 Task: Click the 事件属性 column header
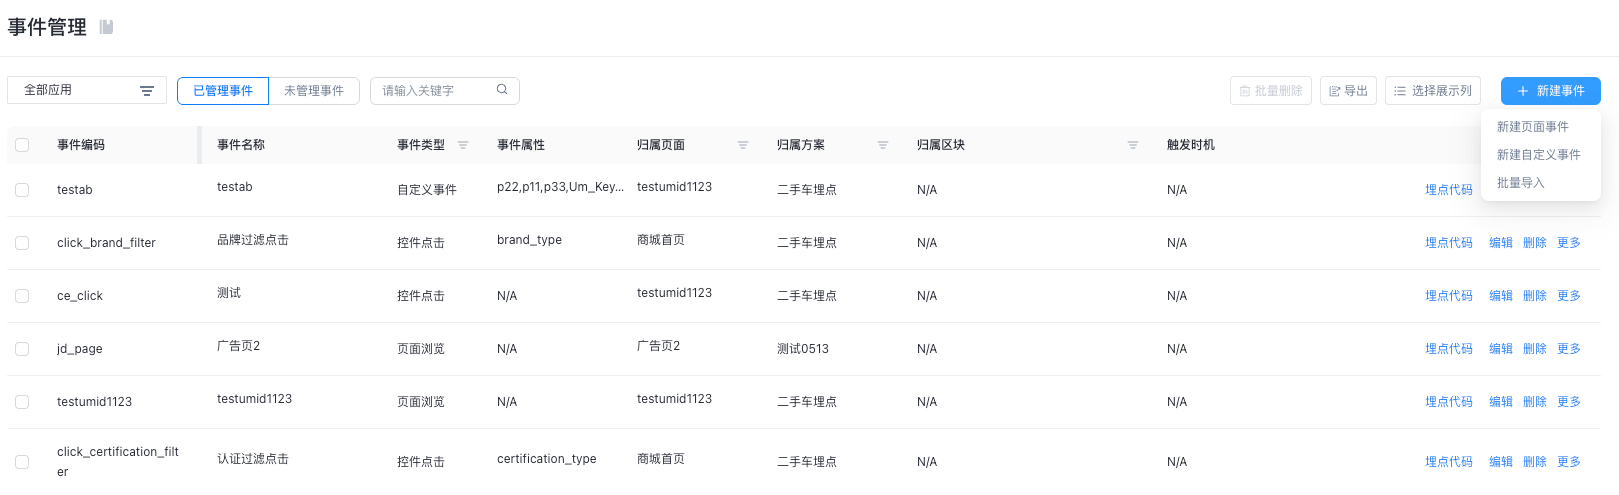521,145
